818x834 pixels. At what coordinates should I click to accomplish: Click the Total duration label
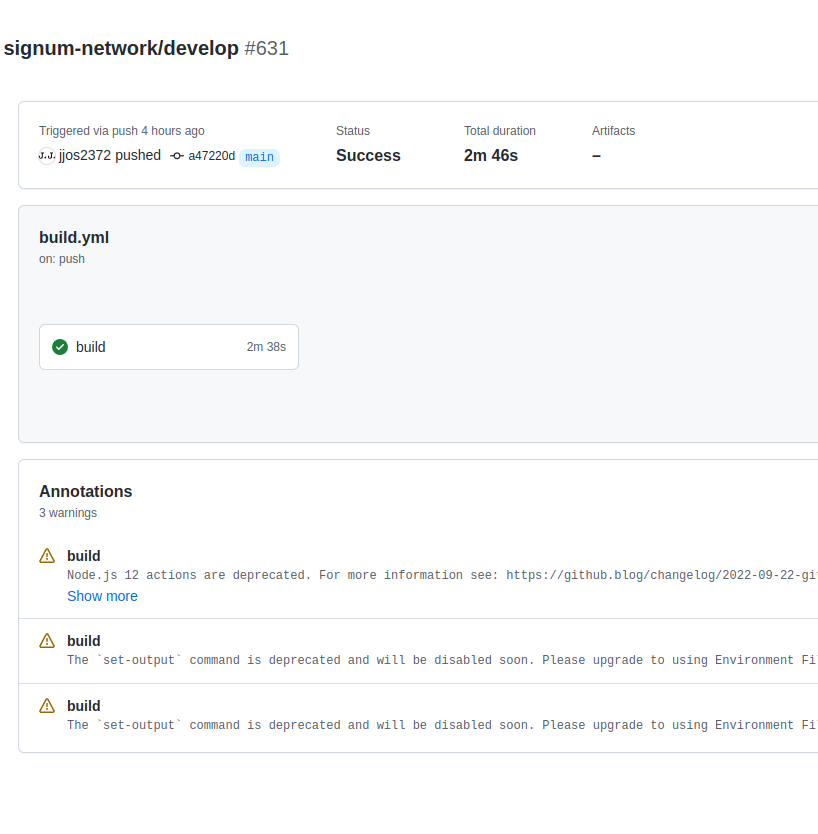click(499, 131)
